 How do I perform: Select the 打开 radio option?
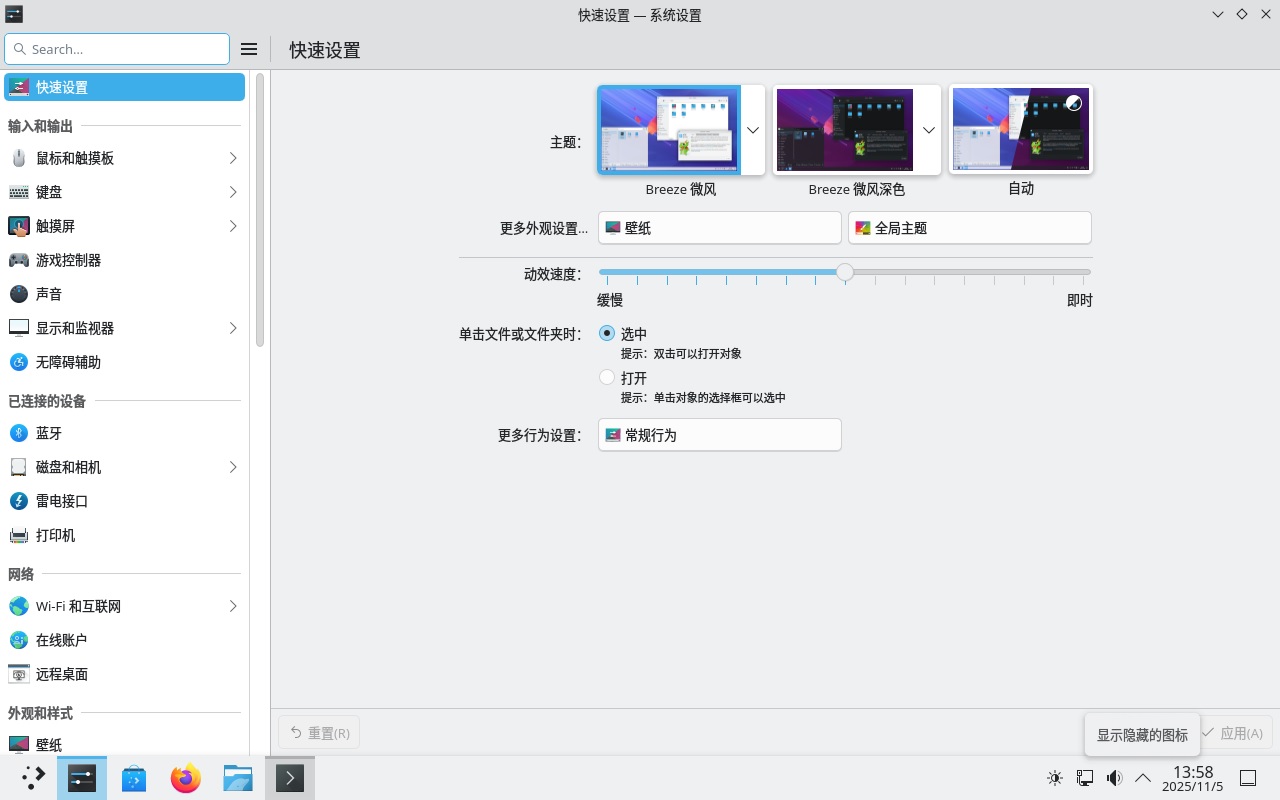point(607,377)
